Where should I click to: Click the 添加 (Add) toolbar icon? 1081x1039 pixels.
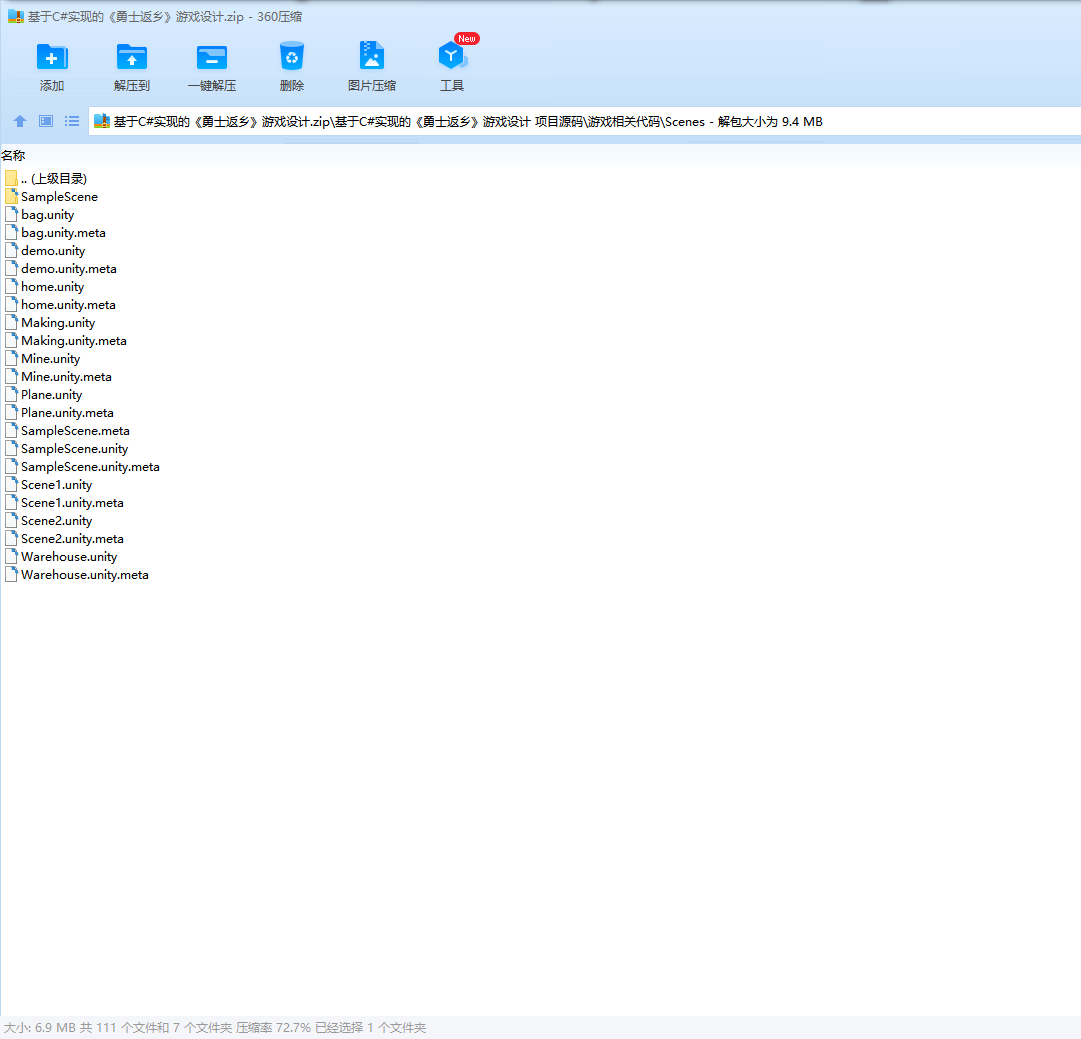tap(52, 57)
